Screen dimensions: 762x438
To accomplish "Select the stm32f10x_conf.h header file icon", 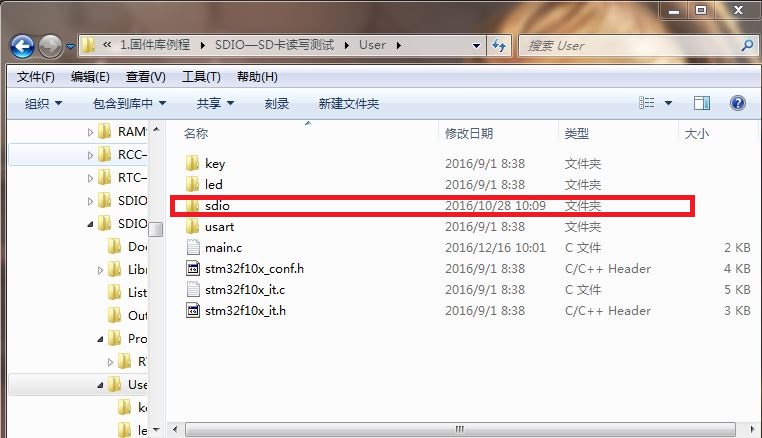I will (193, 268).
